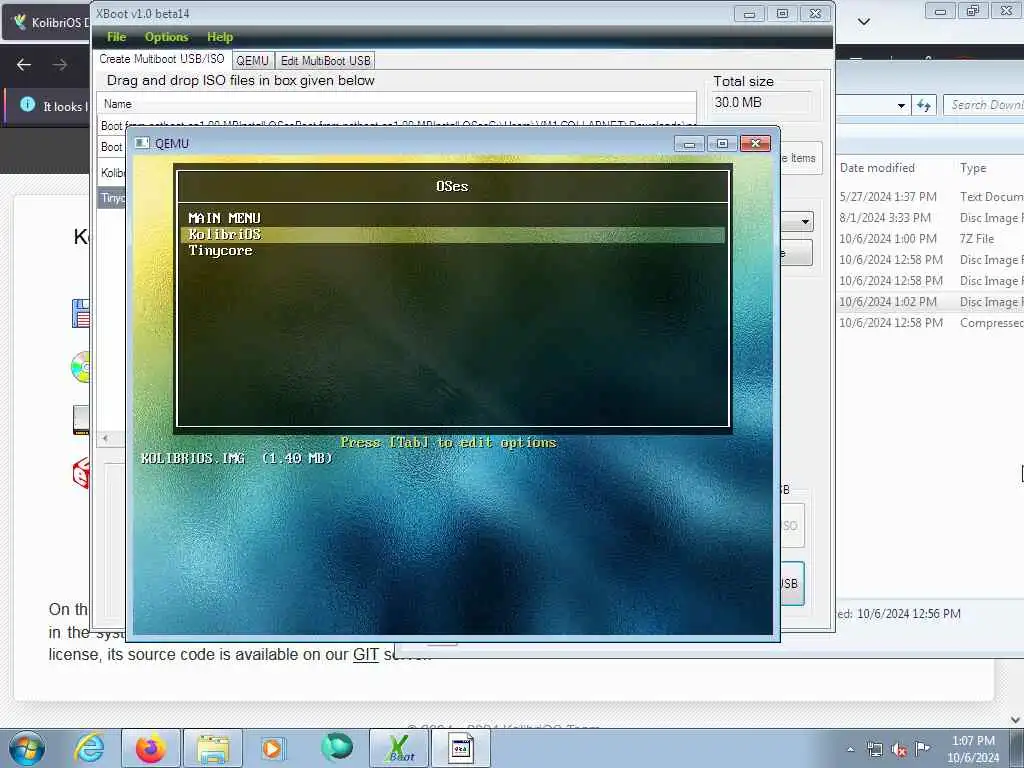Select the file modified 5/27/2024 1:37 PM
Image resolution: width=1024 pixels, height=768 pixels.
tap(931, 197)
